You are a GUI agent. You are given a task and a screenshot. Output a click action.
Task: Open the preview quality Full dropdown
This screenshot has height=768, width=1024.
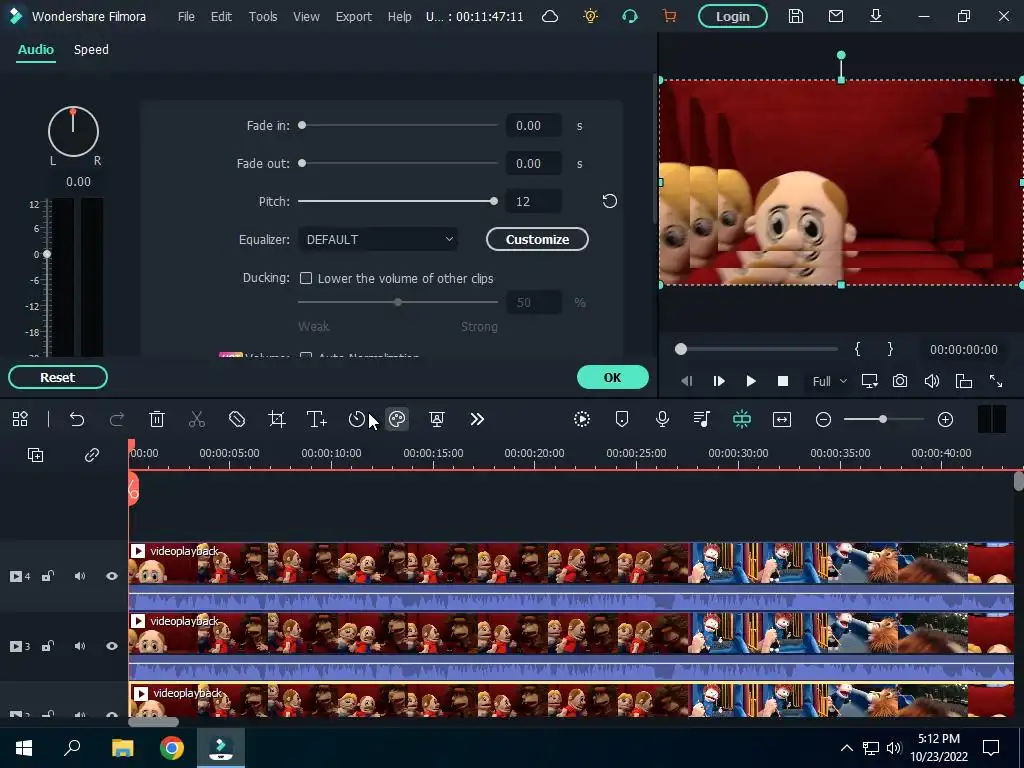[x=829, y=381]
